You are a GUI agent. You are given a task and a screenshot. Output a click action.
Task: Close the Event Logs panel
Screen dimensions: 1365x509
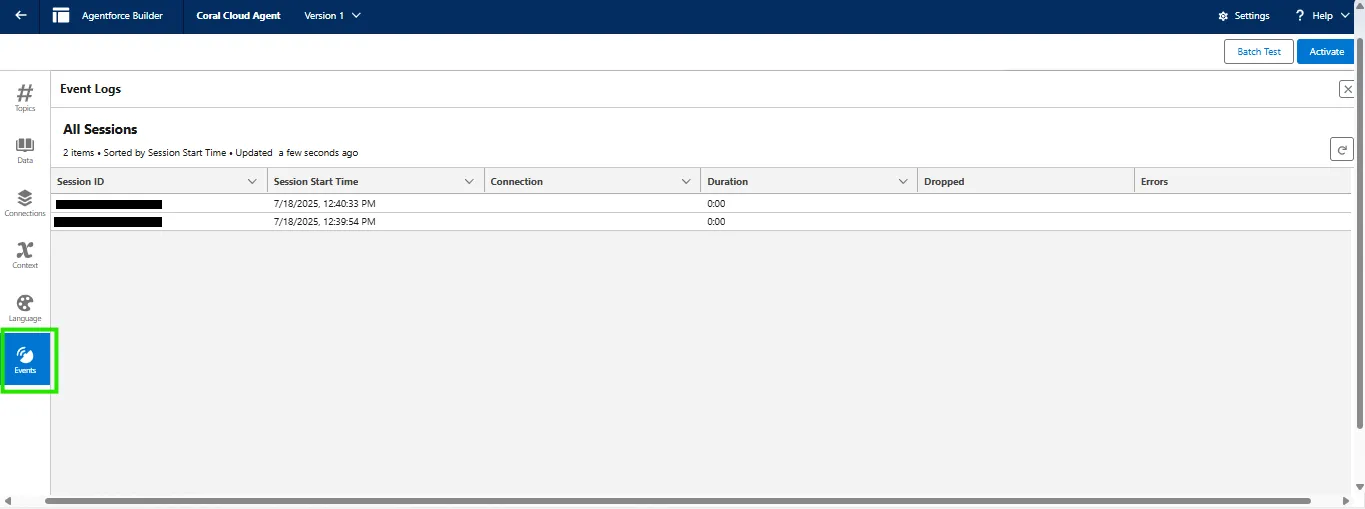1347,89
